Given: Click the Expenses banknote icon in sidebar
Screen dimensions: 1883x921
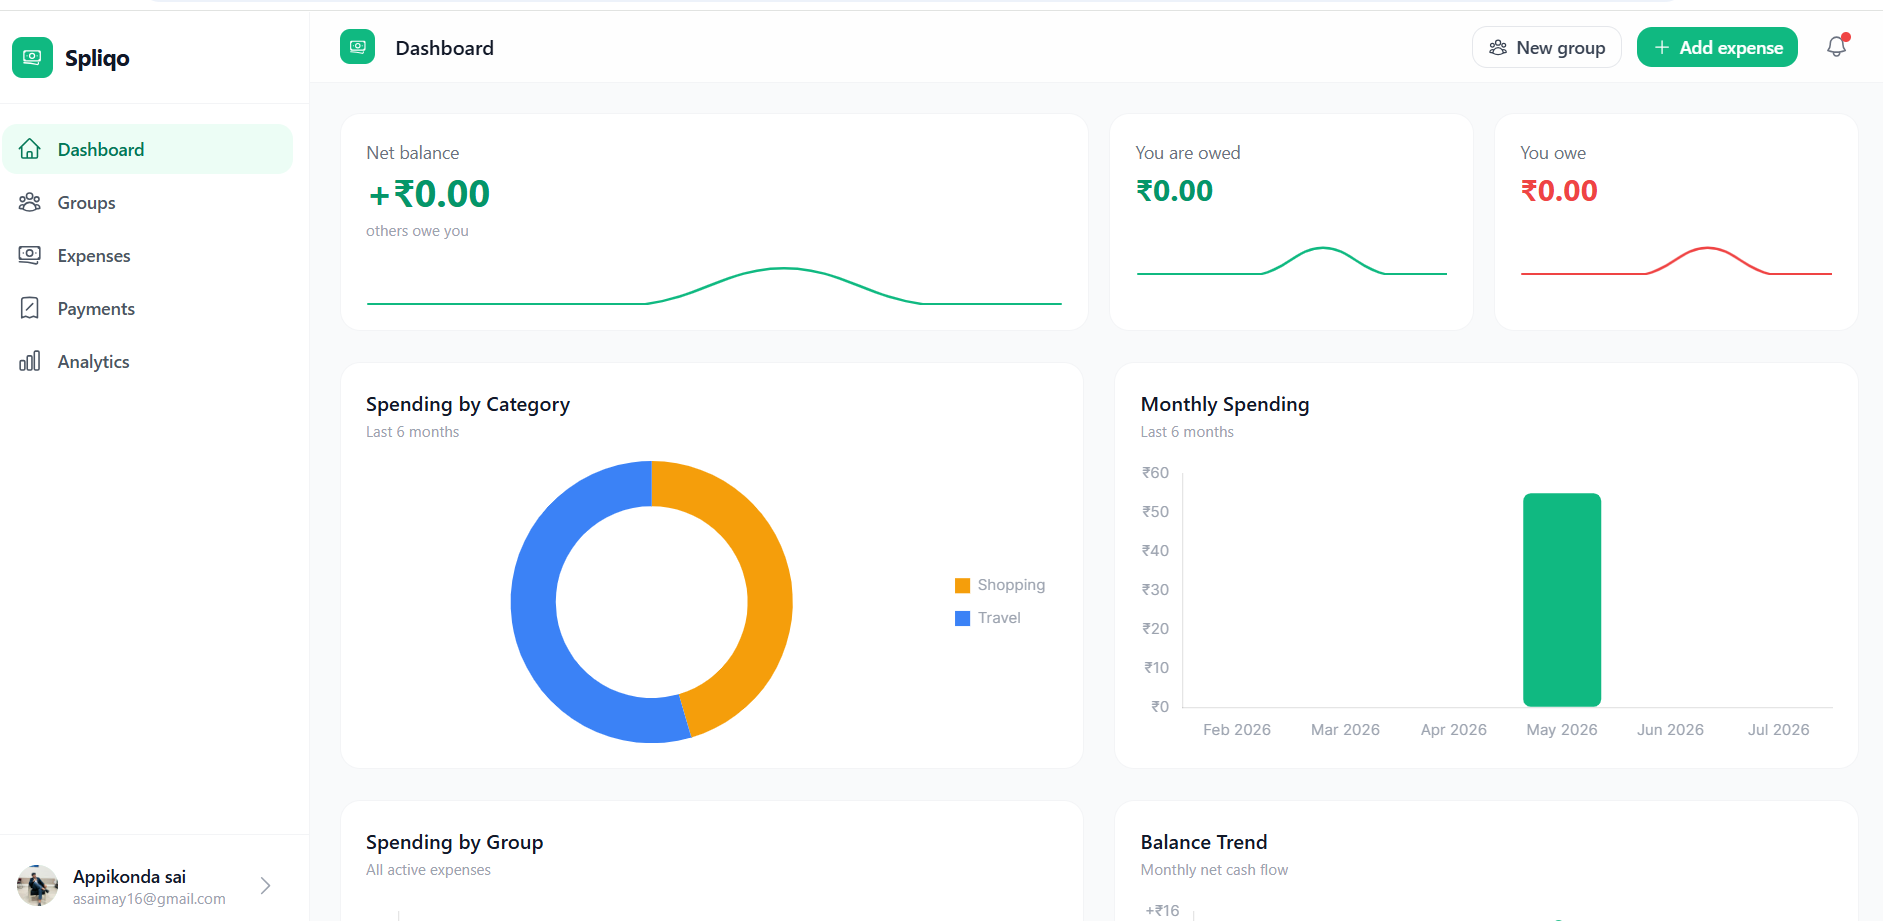Looking at the screenshot, I should pos(30,255).
